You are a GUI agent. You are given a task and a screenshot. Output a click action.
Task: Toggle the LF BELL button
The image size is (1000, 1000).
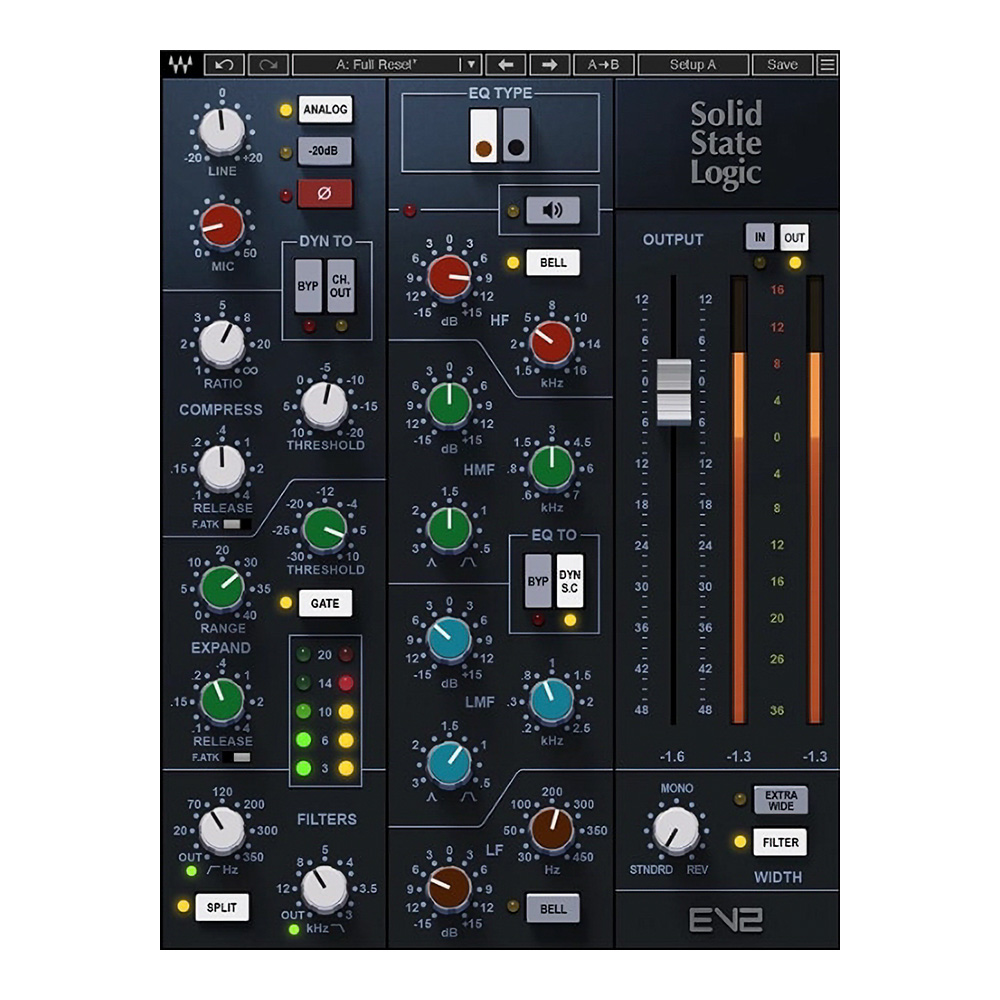tap(553, 909)
